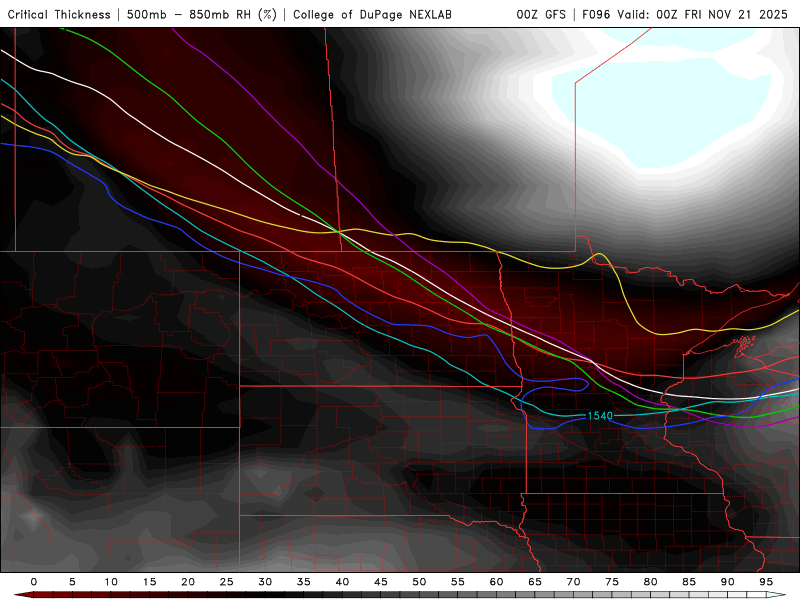The image size is (800, 600).
Task: Click the "30" value on the color scale
Action: pyautogui.click(x=265, y=582)
